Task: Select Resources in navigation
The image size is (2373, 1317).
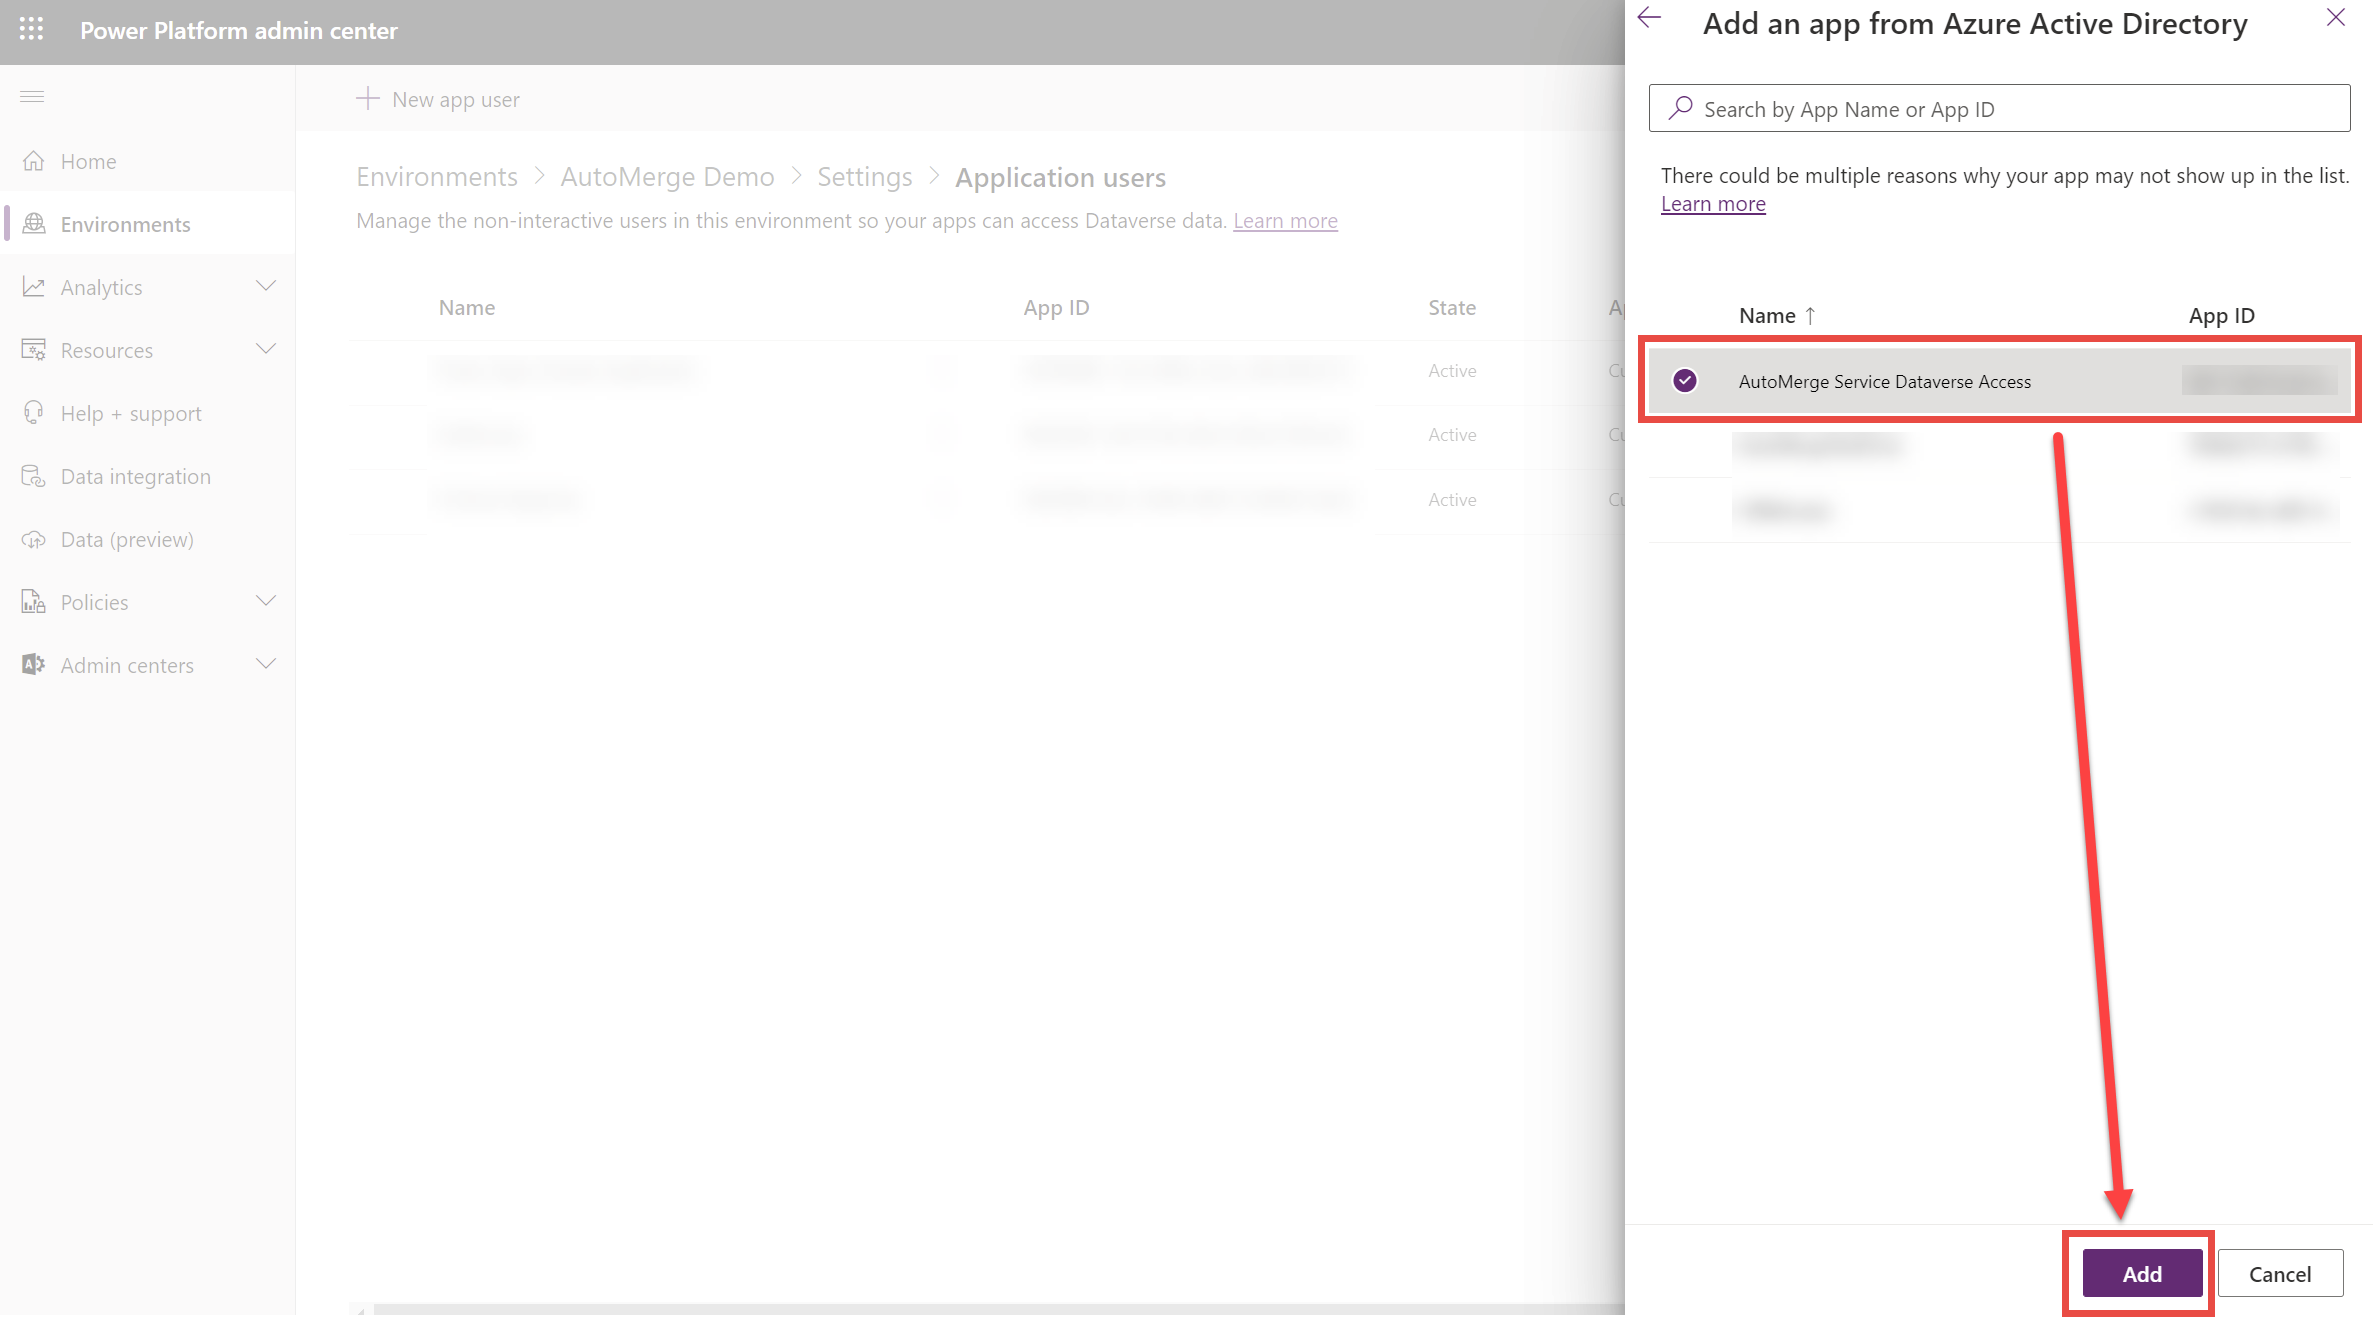Action: 148,350
